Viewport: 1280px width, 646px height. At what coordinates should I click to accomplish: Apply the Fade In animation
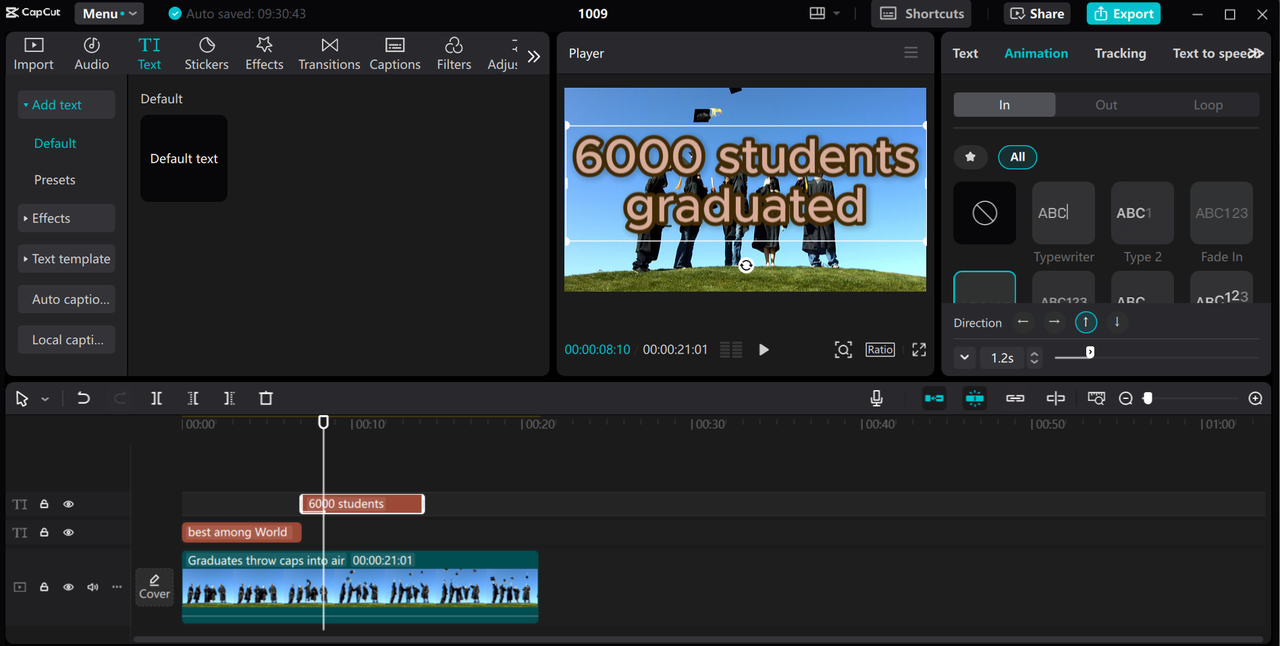point(1222,213)
